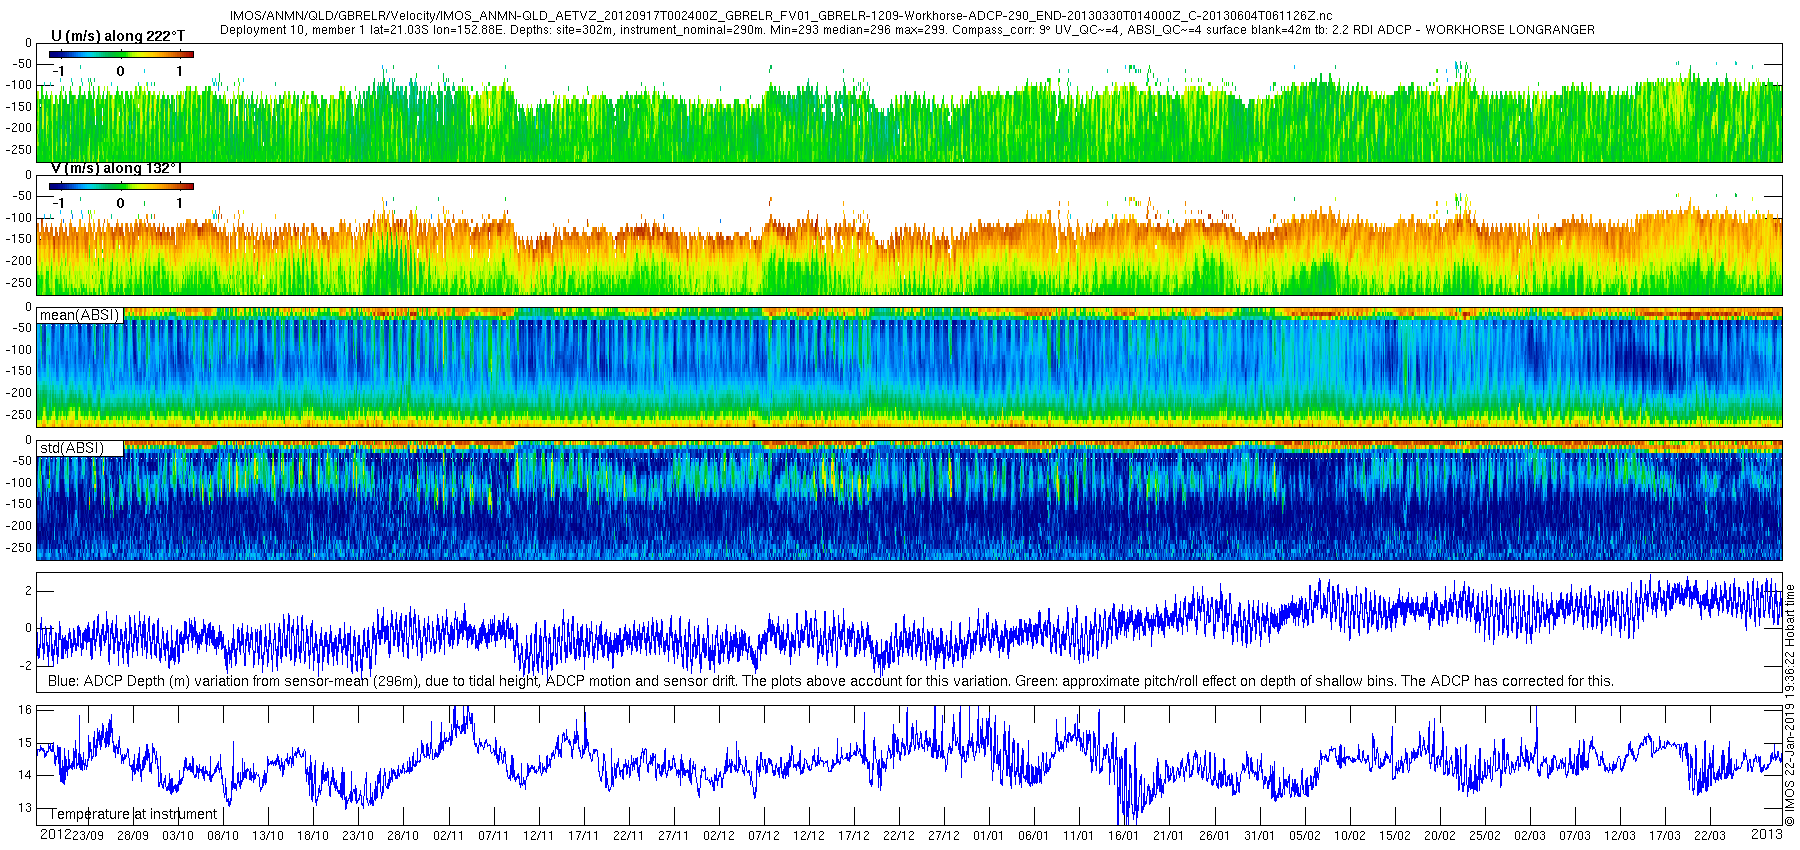Click the '-100' depth tick of mean(ABSI) panel
Image resolution: width=1800 pixels, height=850 pixels.
20,350
